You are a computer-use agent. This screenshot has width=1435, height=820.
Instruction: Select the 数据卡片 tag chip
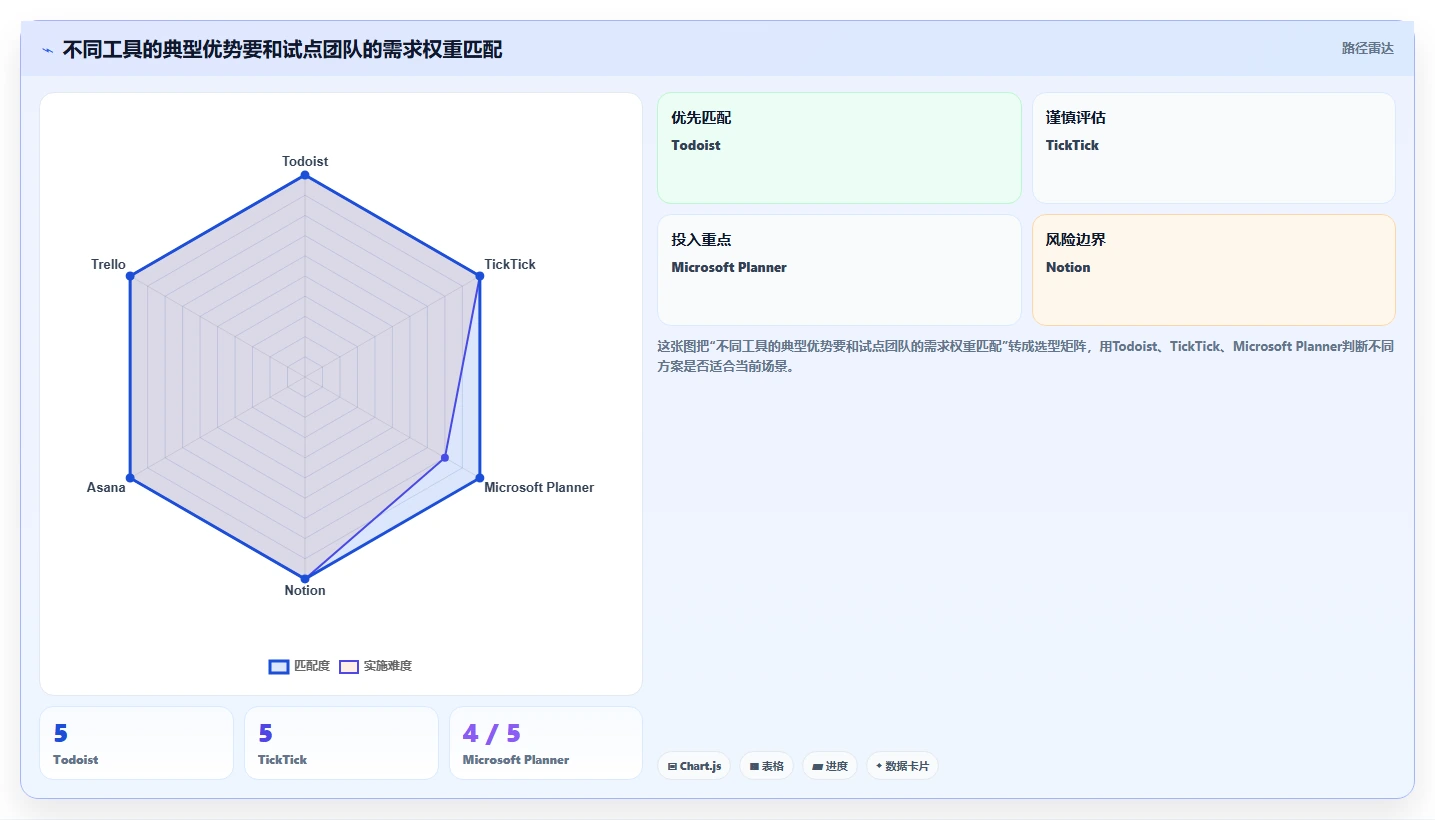[902, 766]
